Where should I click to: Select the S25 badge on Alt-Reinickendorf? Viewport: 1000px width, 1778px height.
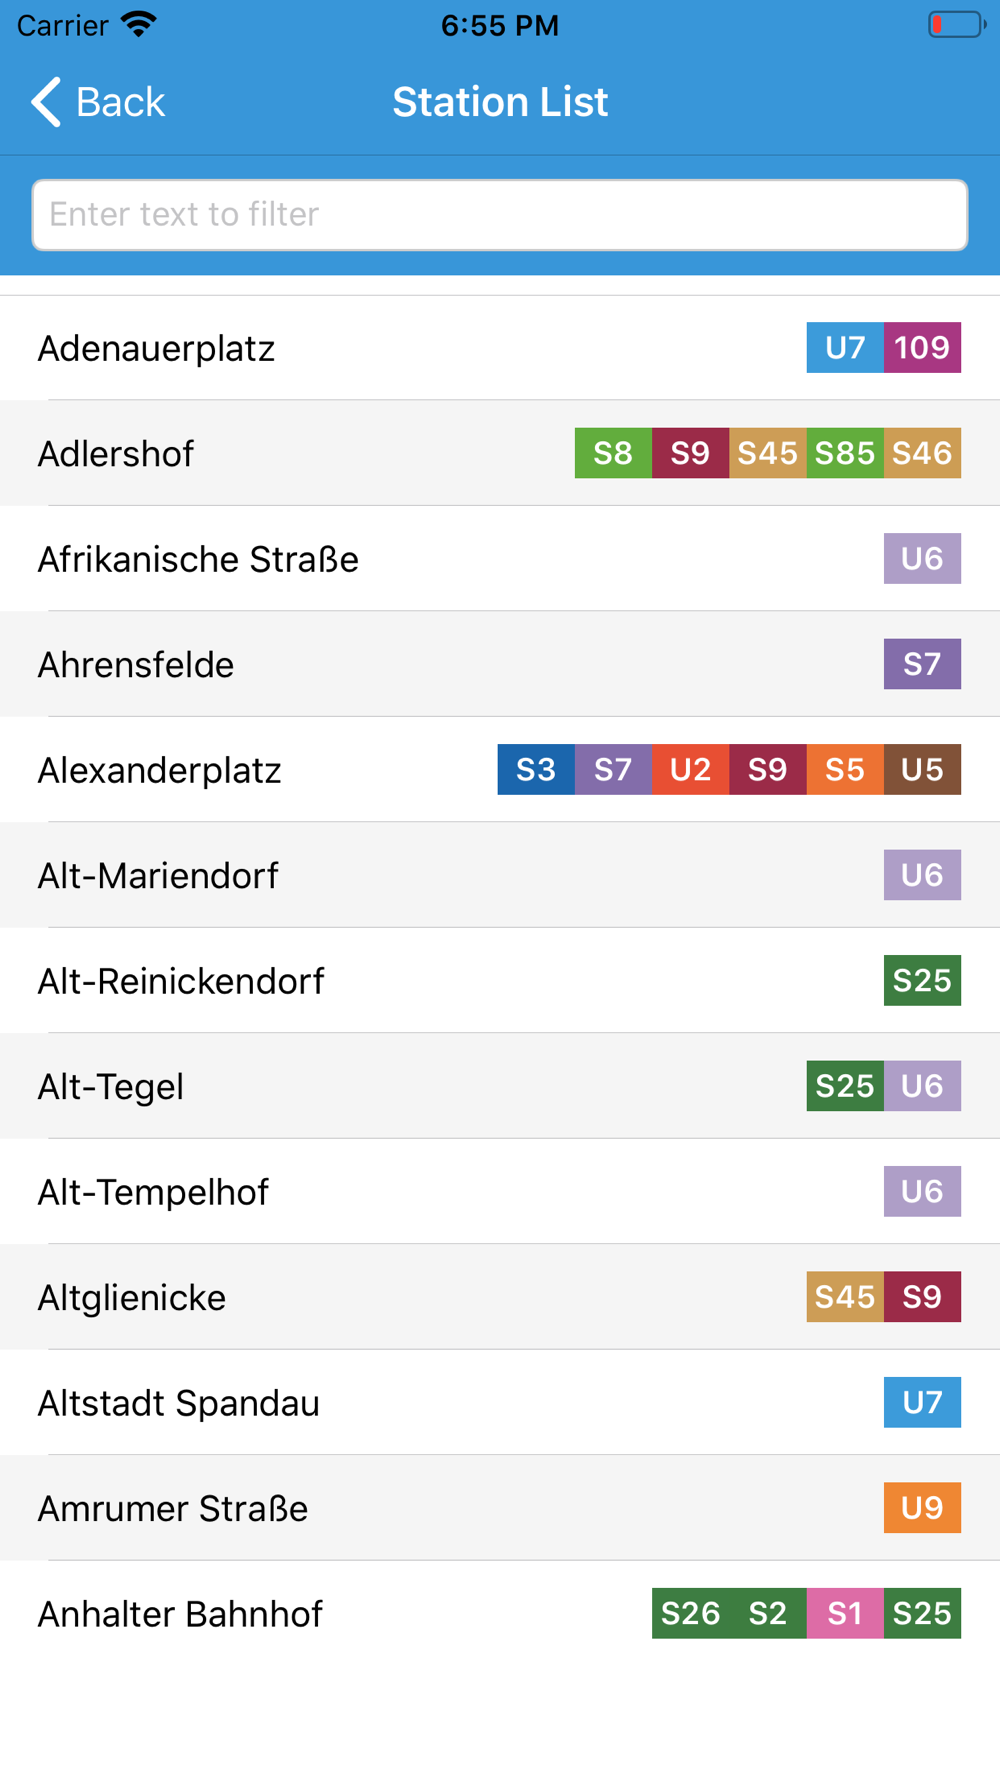[x=922, y=980]
